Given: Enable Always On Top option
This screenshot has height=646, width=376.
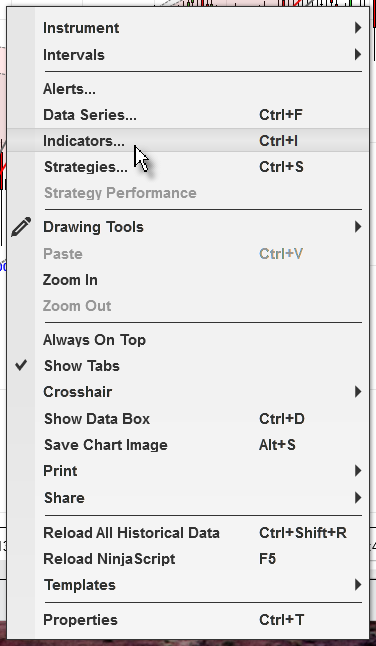Looking at the screenshot, I should pyautogui.click(x=94, y=340).
